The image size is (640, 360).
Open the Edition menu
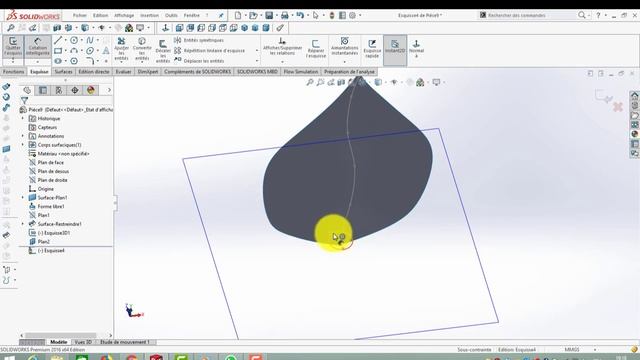tap(100, 15)
